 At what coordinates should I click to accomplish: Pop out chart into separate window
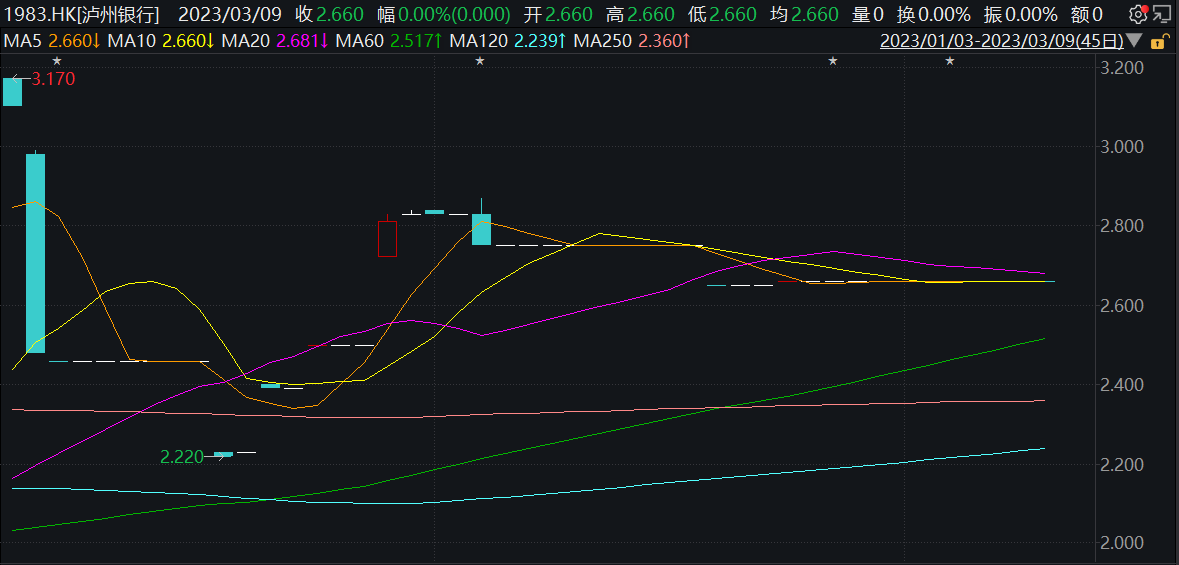click(x=1162, y=14)
